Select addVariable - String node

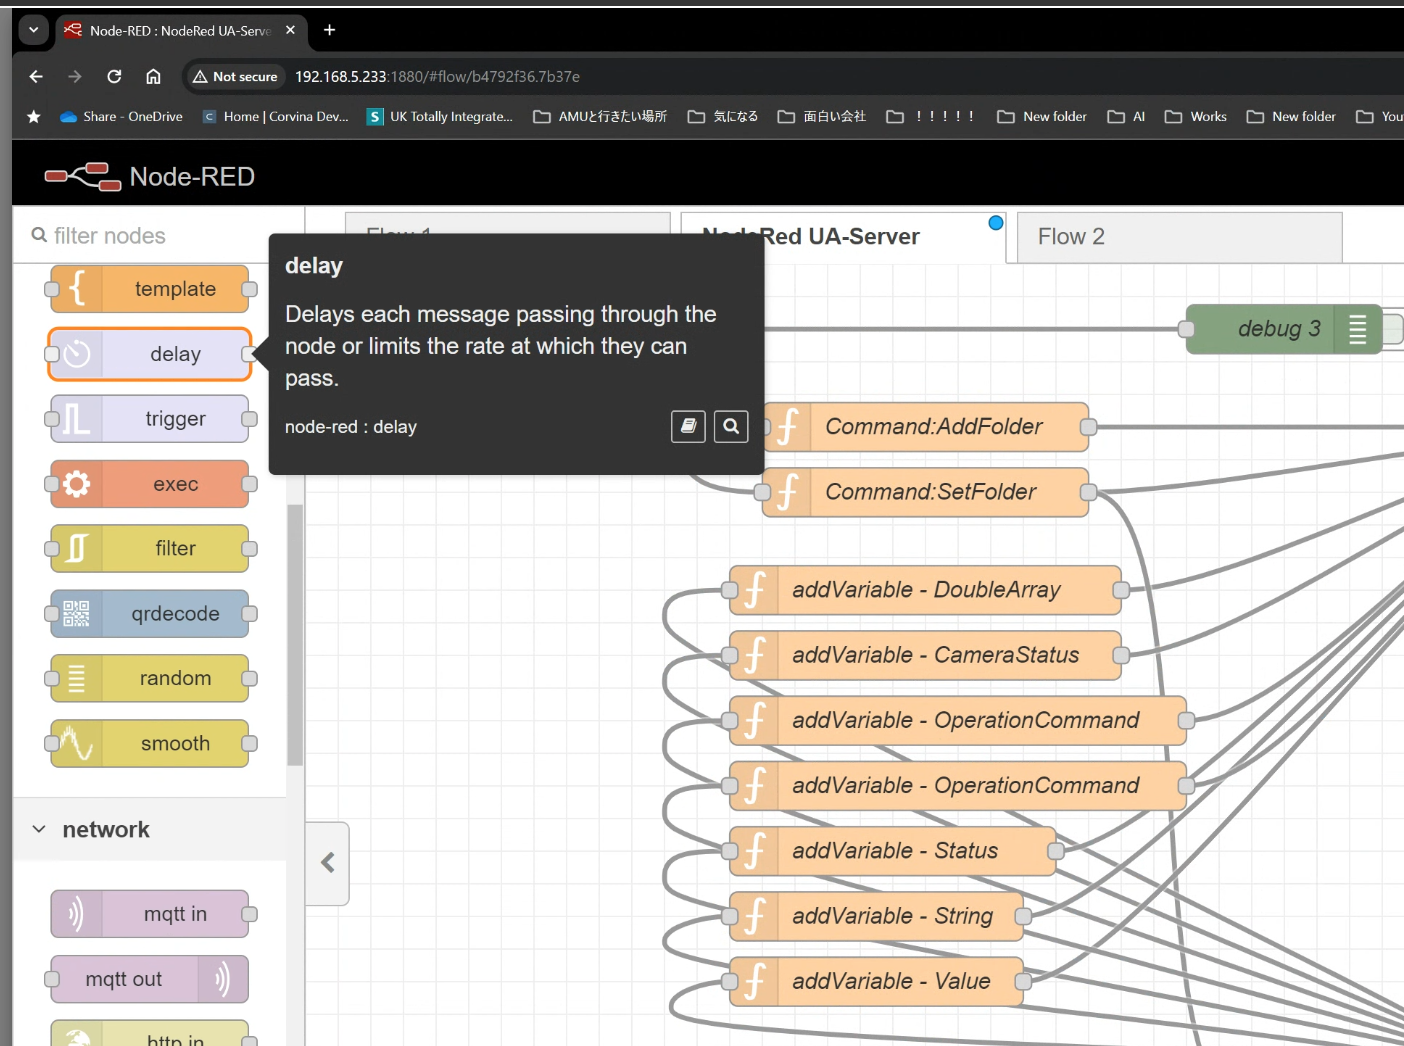[x=877, y=916]
